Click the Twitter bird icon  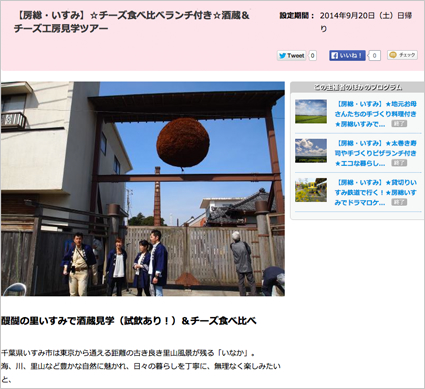click(283, 56)
